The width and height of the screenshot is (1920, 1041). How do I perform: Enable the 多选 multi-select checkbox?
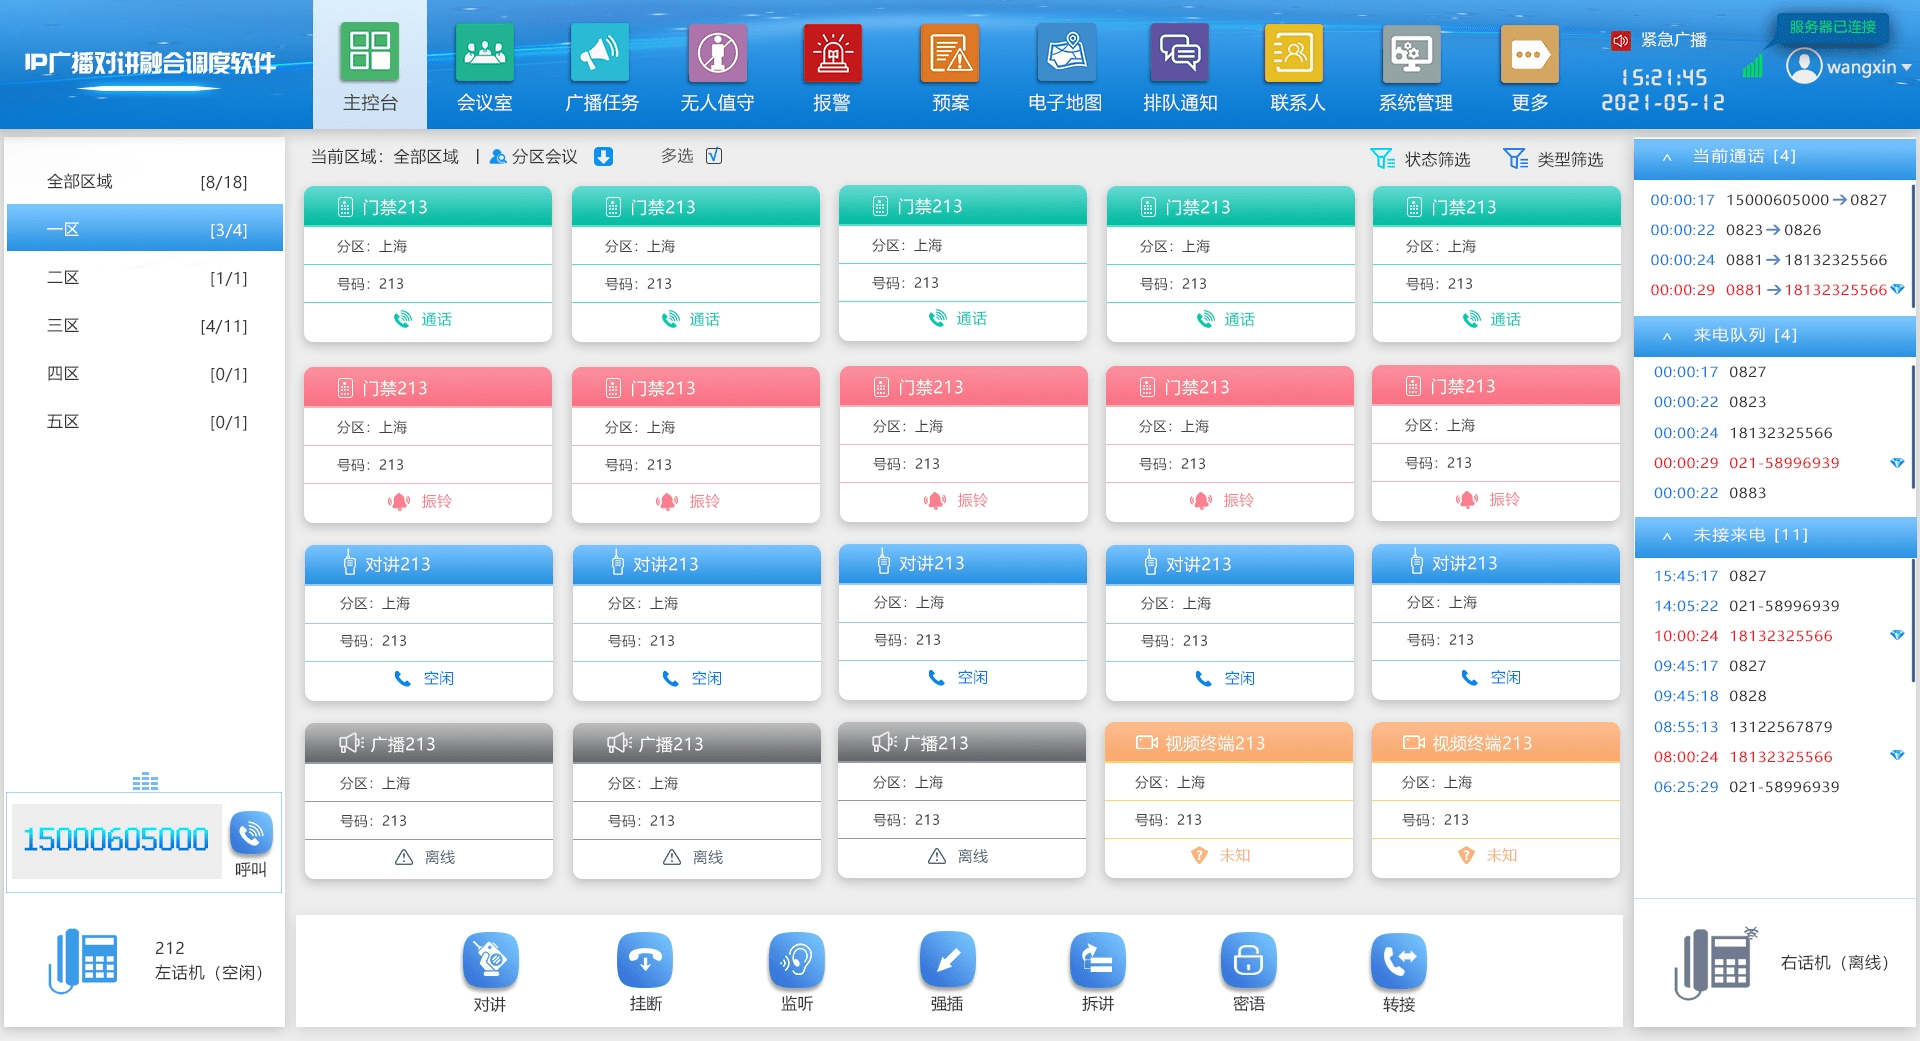713,156
